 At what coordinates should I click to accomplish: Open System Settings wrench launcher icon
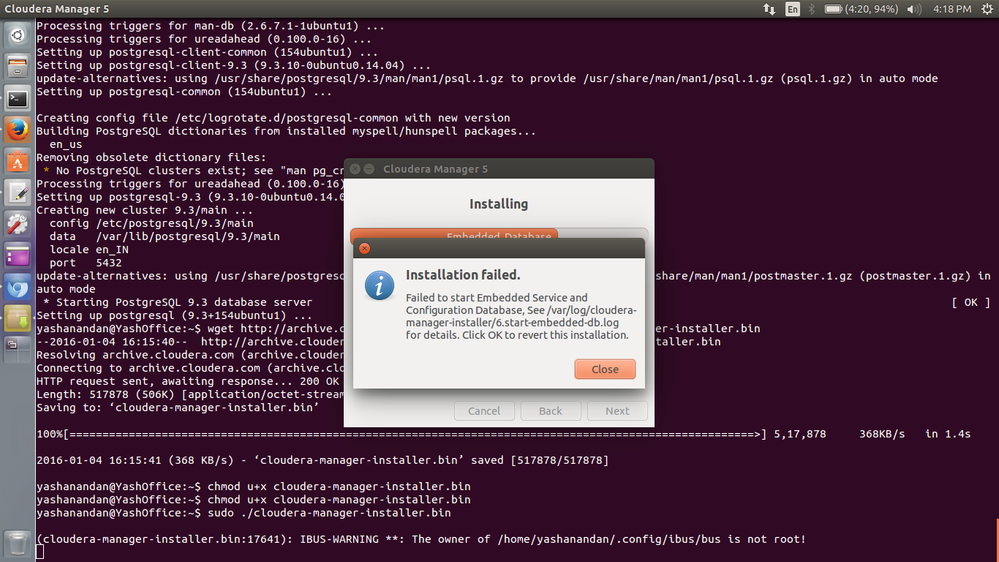(x=17, y=224)
